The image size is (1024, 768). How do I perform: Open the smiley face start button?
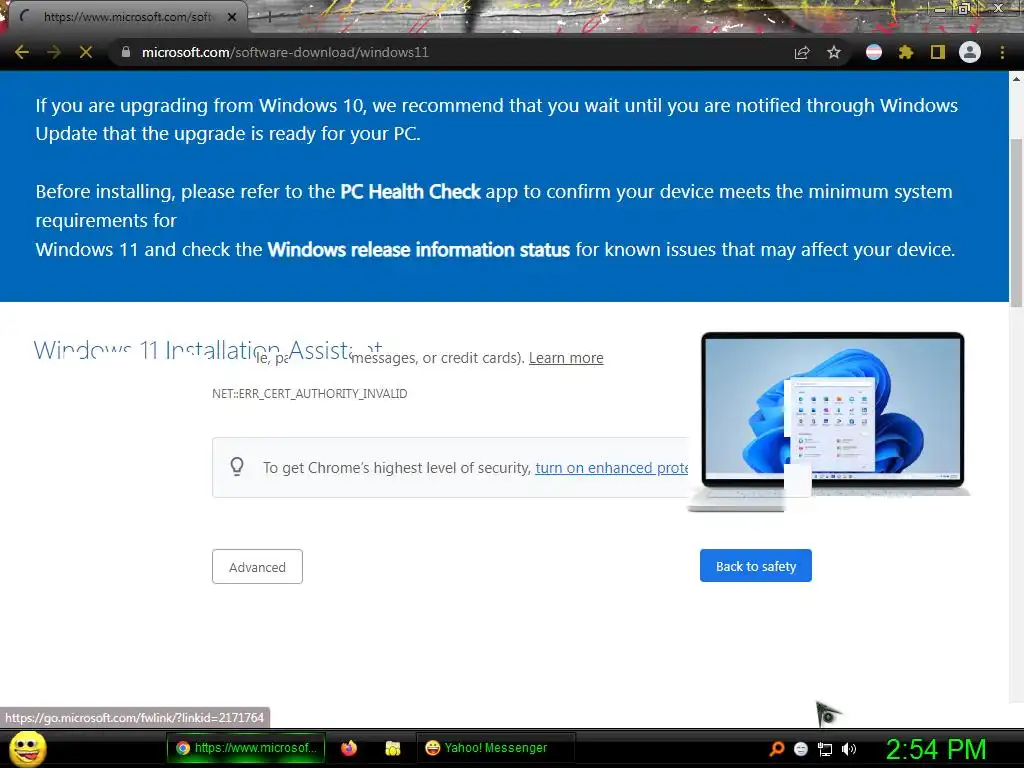click(x=27, y=748)
